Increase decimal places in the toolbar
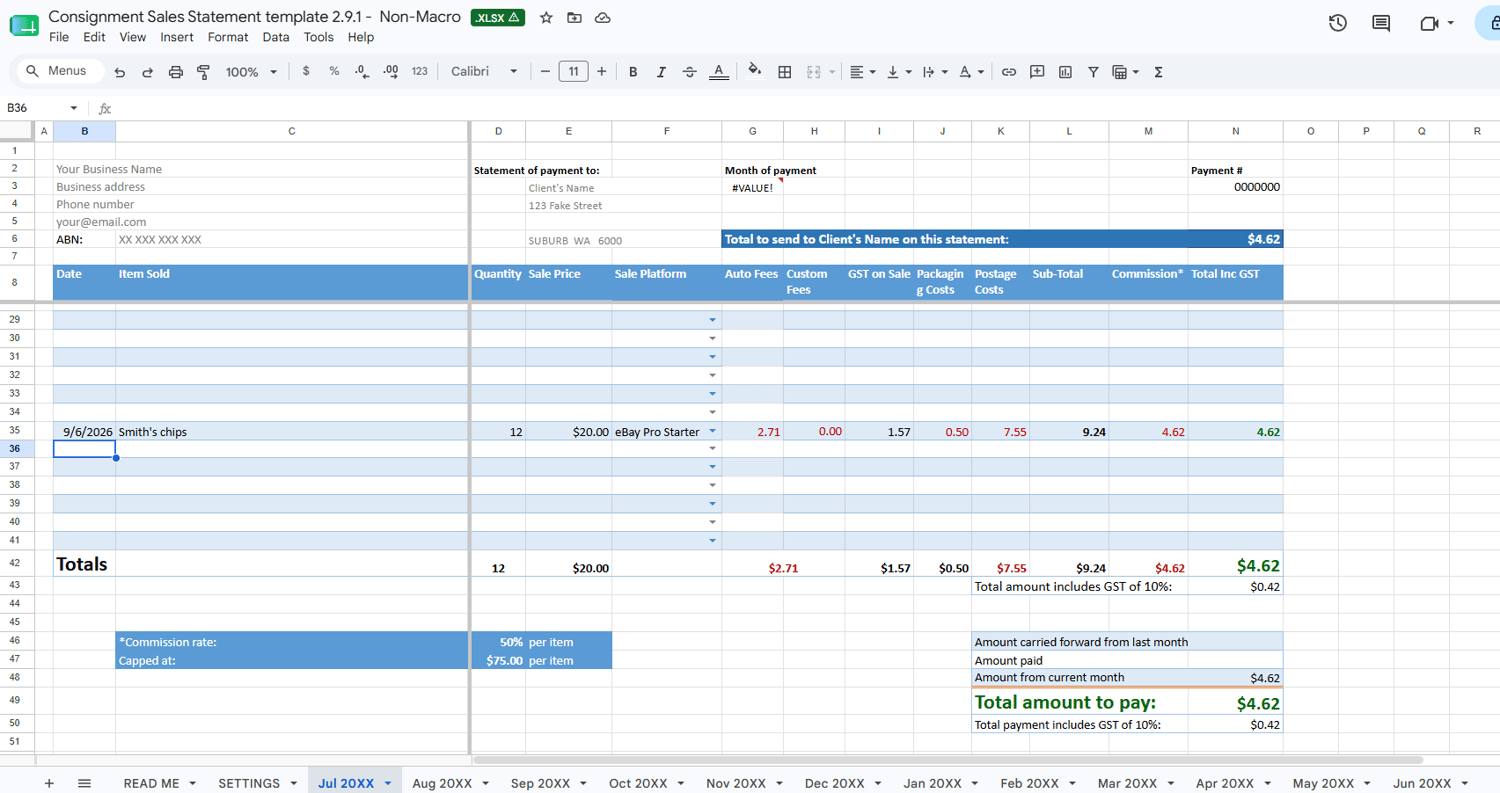The height and width of the screenshot is (793, 1500). click(391, 72)
